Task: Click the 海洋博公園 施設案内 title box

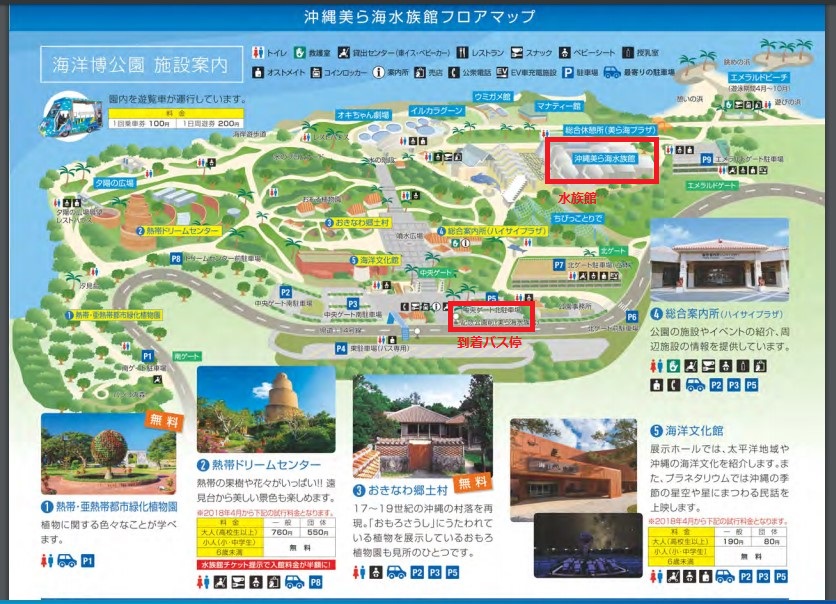Action: click(141, 65)
